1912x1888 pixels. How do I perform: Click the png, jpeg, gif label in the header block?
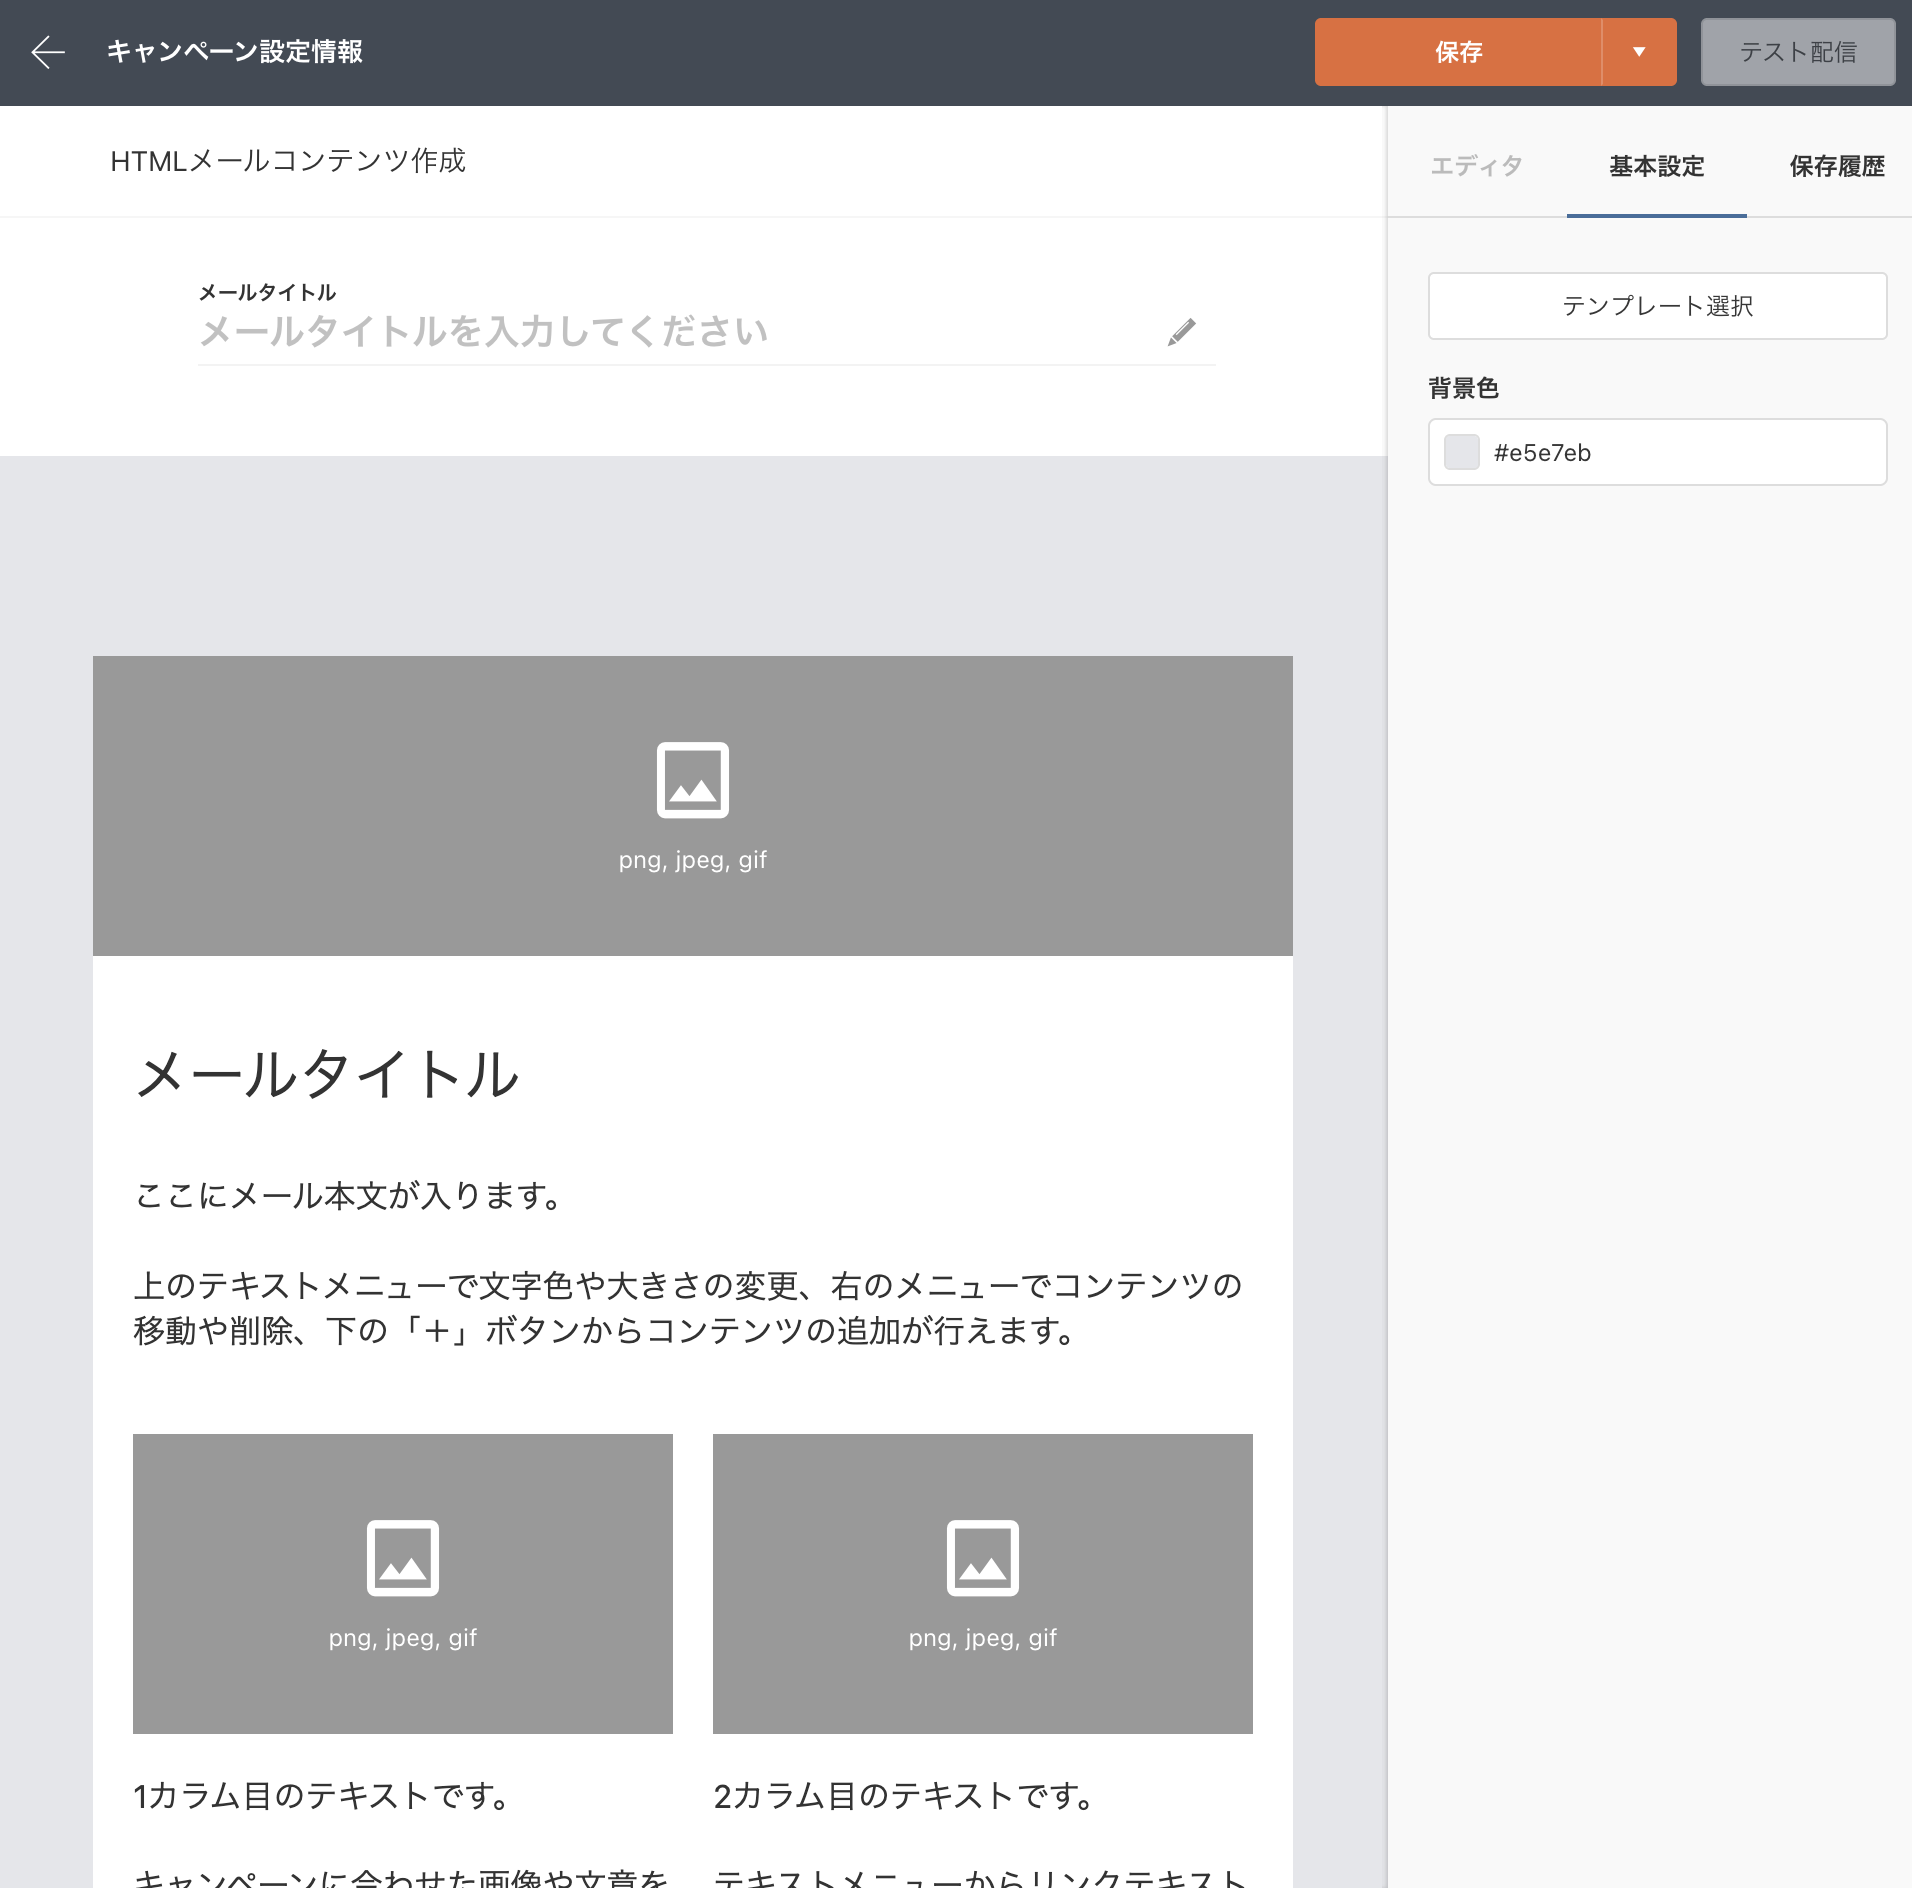point(693,859)
